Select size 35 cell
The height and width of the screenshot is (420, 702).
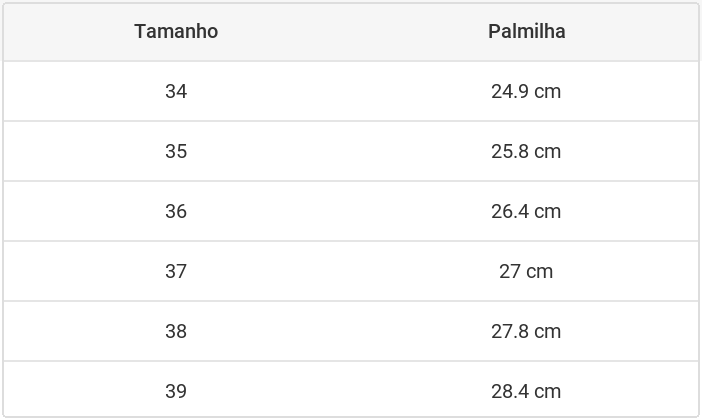[176, 151]
